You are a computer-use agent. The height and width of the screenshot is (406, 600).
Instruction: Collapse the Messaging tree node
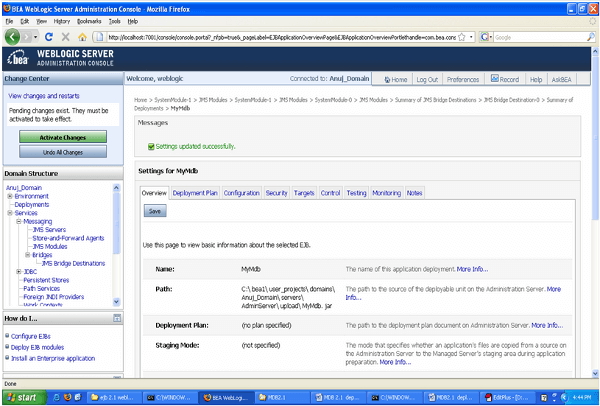click(19, 221)
